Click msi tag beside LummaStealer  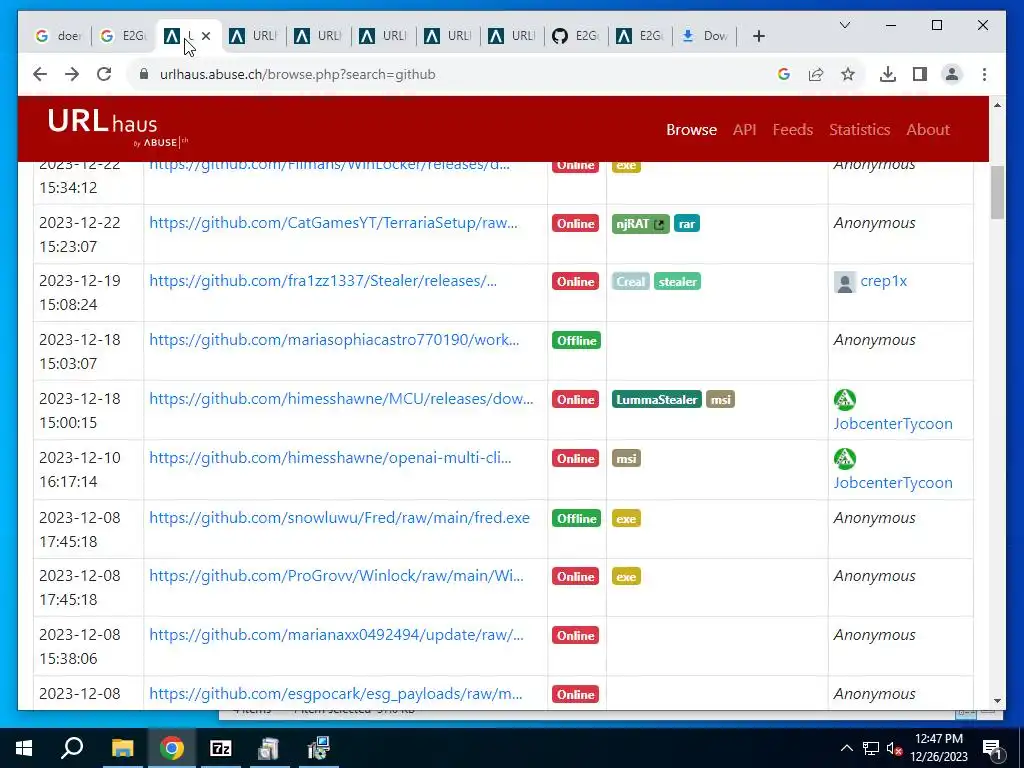pos(720,399)
